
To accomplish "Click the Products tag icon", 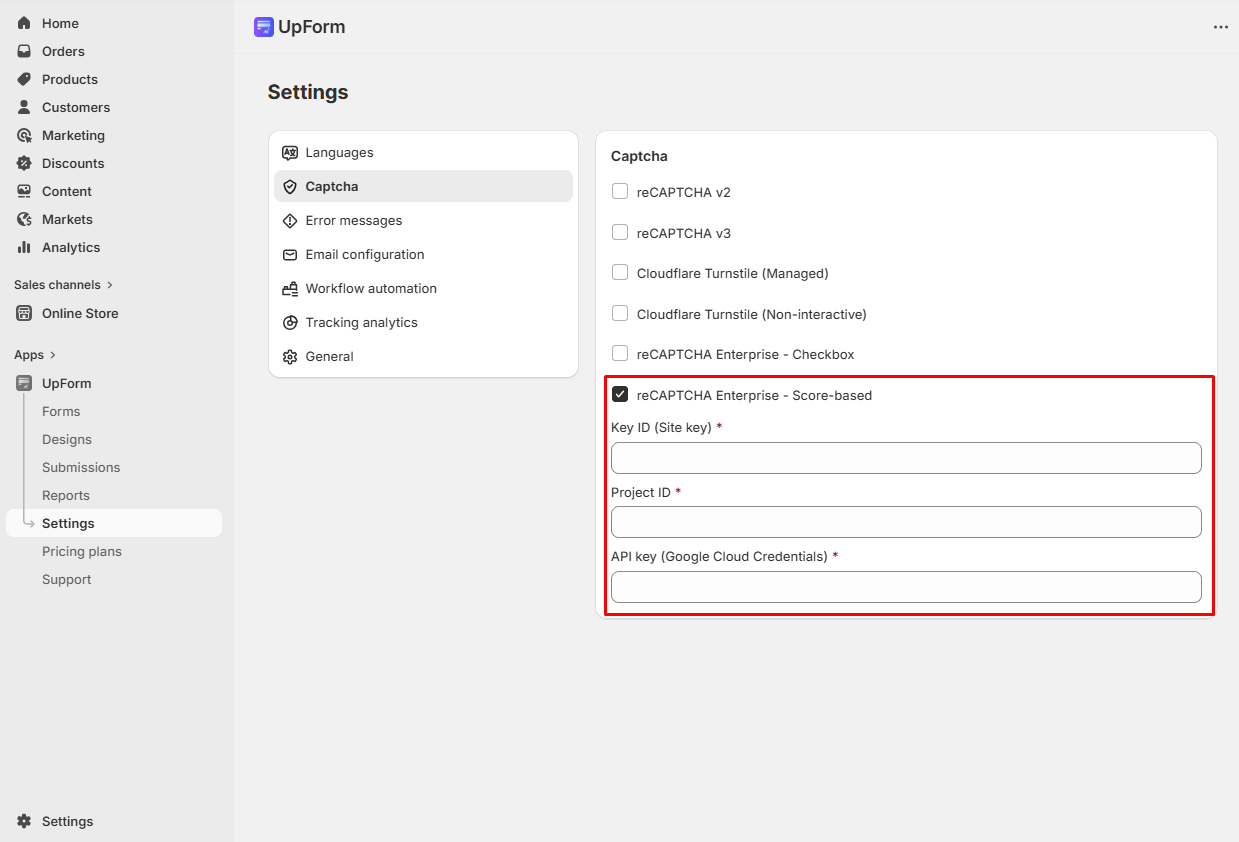I will coord(24,79).
